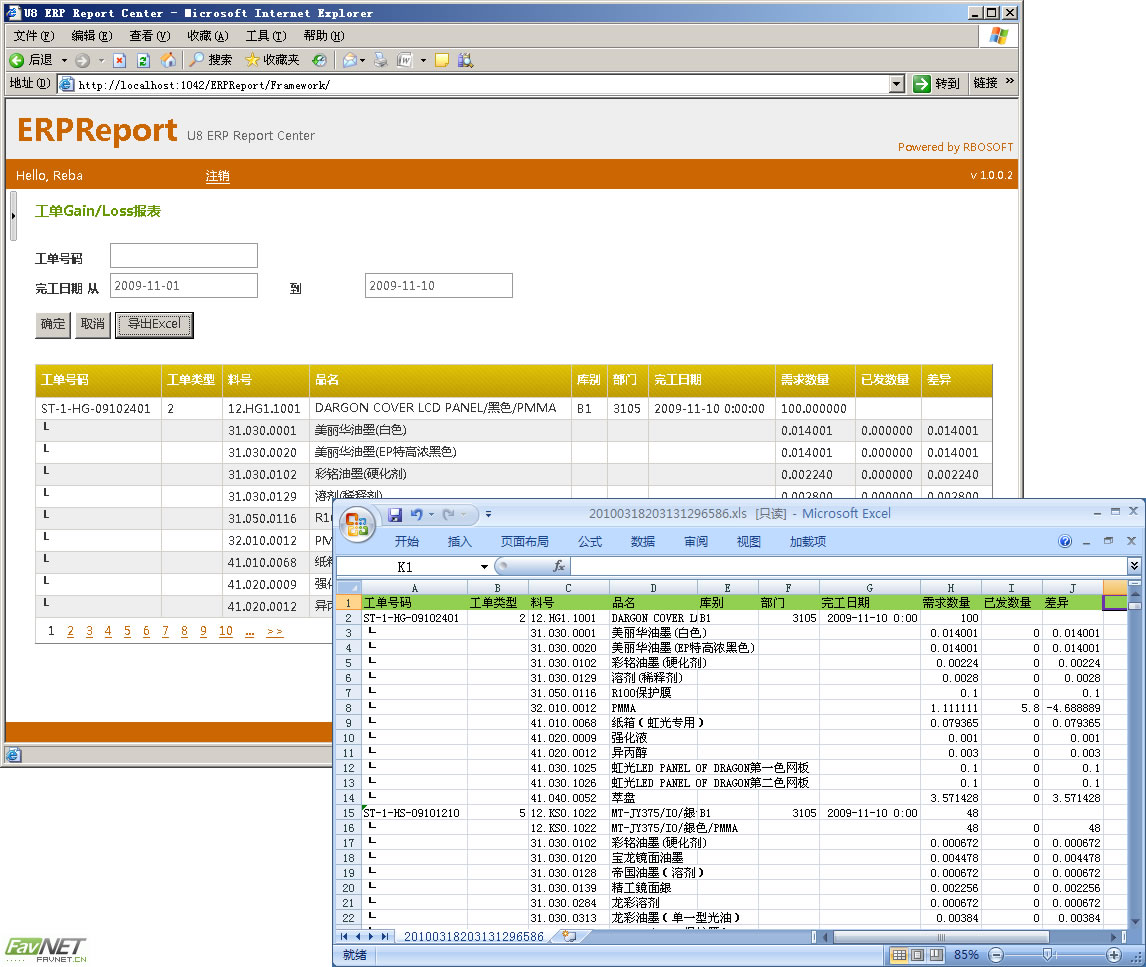Expand IE links bar chevron
The width and height of the screenshot is (1146, 967).
click(1009, 81)
